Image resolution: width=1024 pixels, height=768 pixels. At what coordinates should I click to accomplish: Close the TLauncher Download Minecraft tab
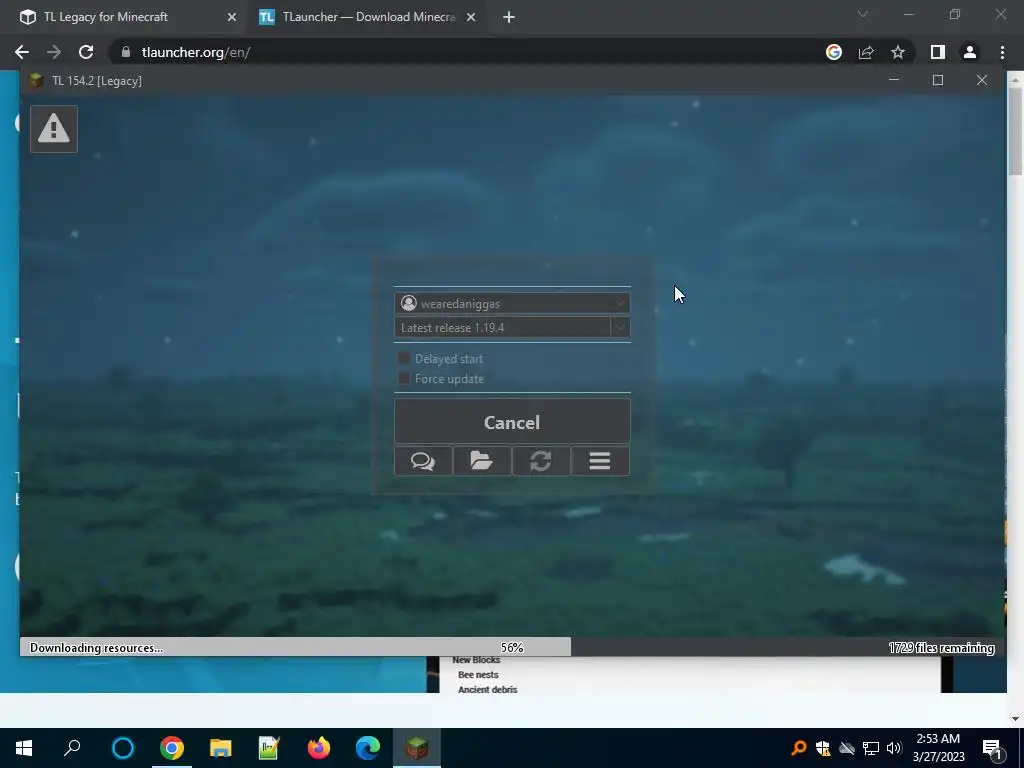point(471,17)
